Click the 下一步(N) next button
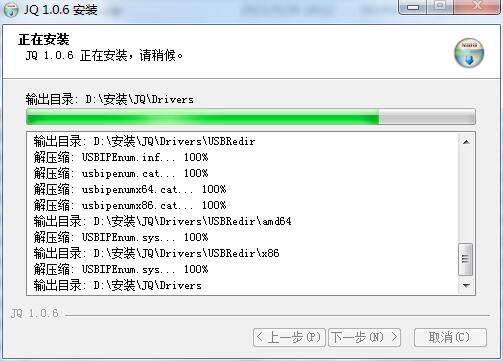The width and height of the screenshot is (503, 361). (x=364, y=337)
